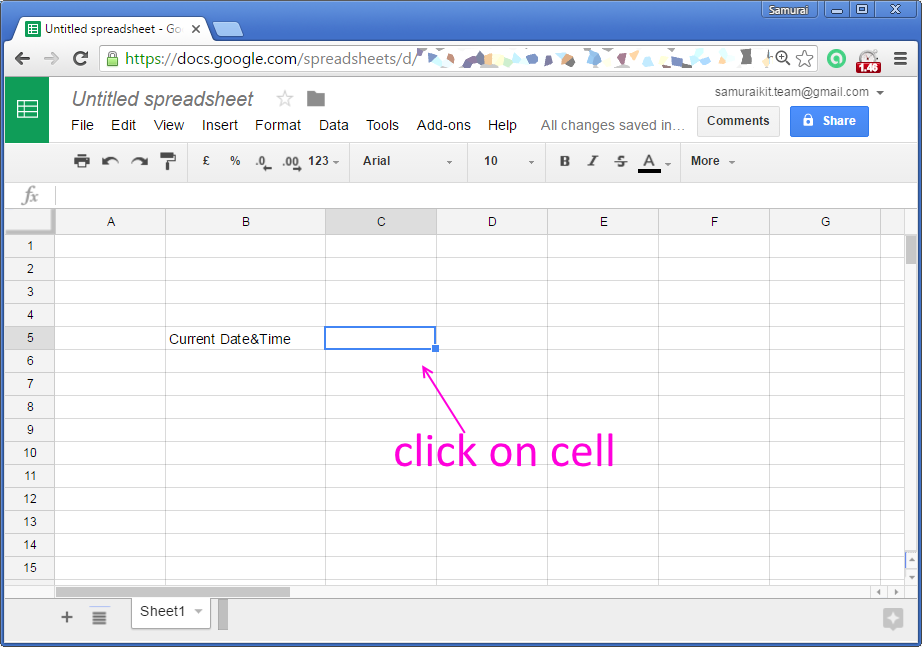Screen dimensions: 922x647
Task: Click the Print icon in toolbar
Action: [82, 161]
